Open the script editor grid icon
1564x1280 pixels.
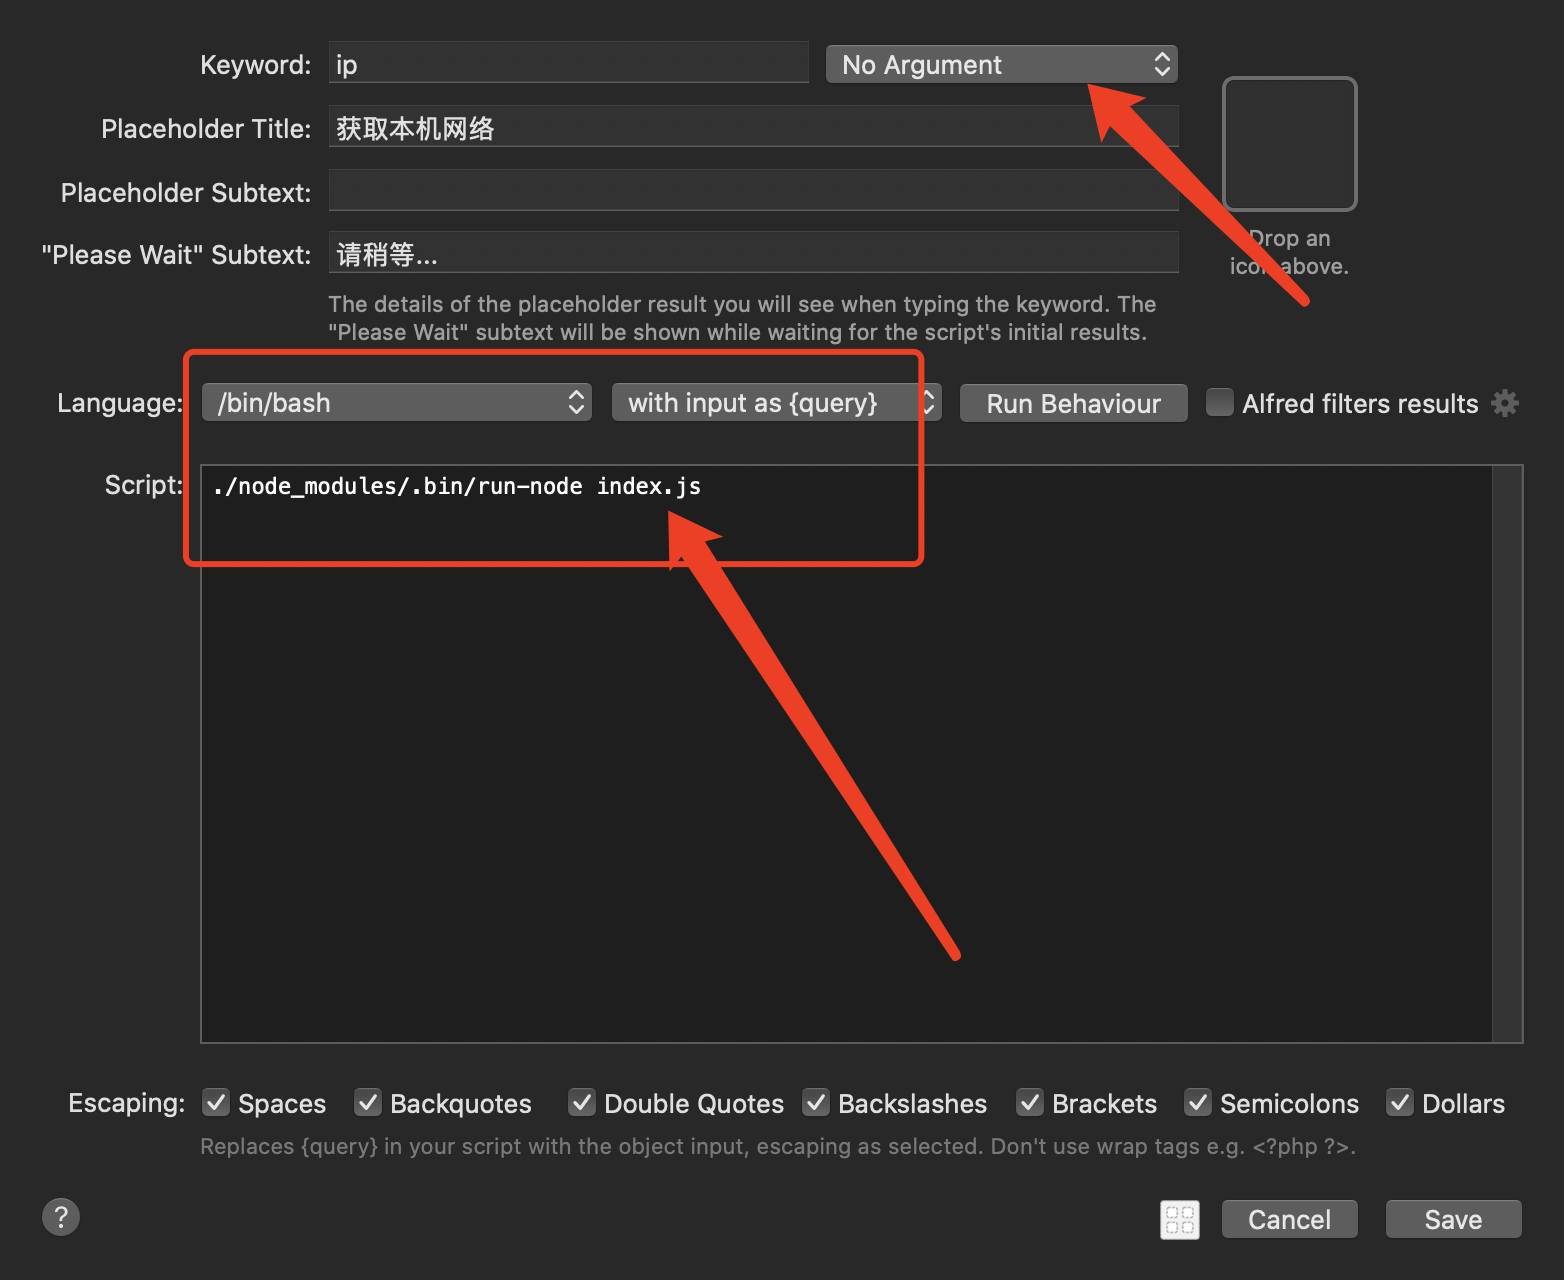[1180, 1220]
